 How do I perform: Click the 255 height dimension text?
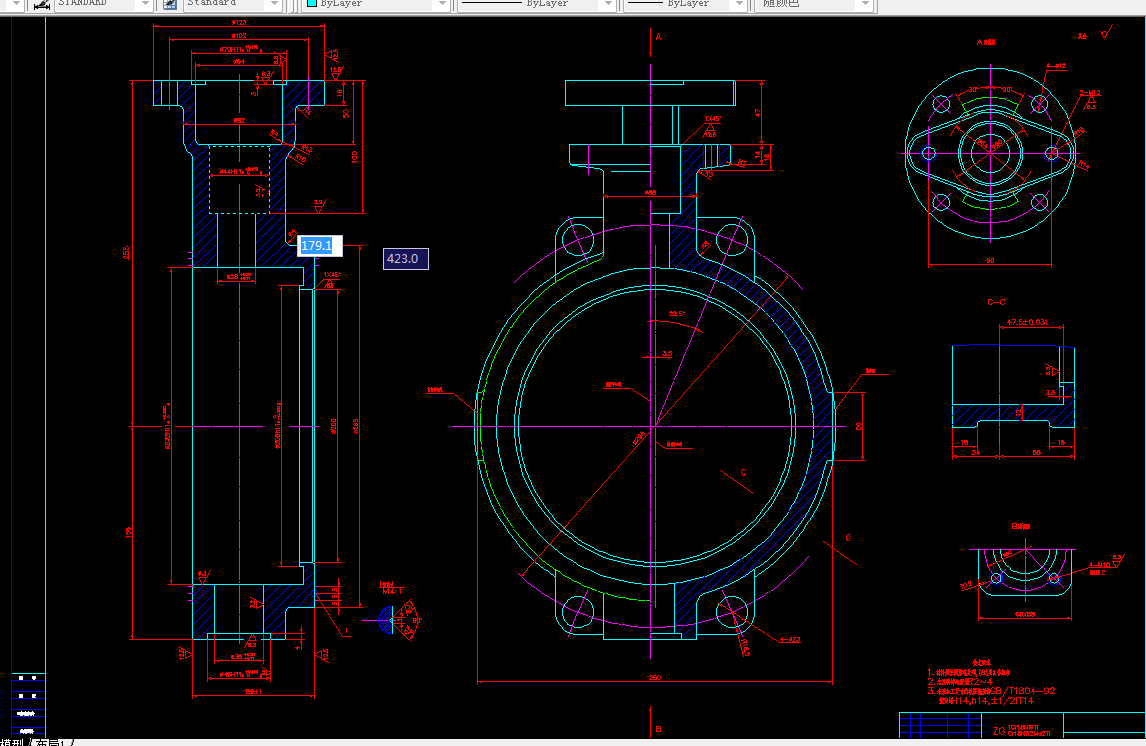coord(126,252)
